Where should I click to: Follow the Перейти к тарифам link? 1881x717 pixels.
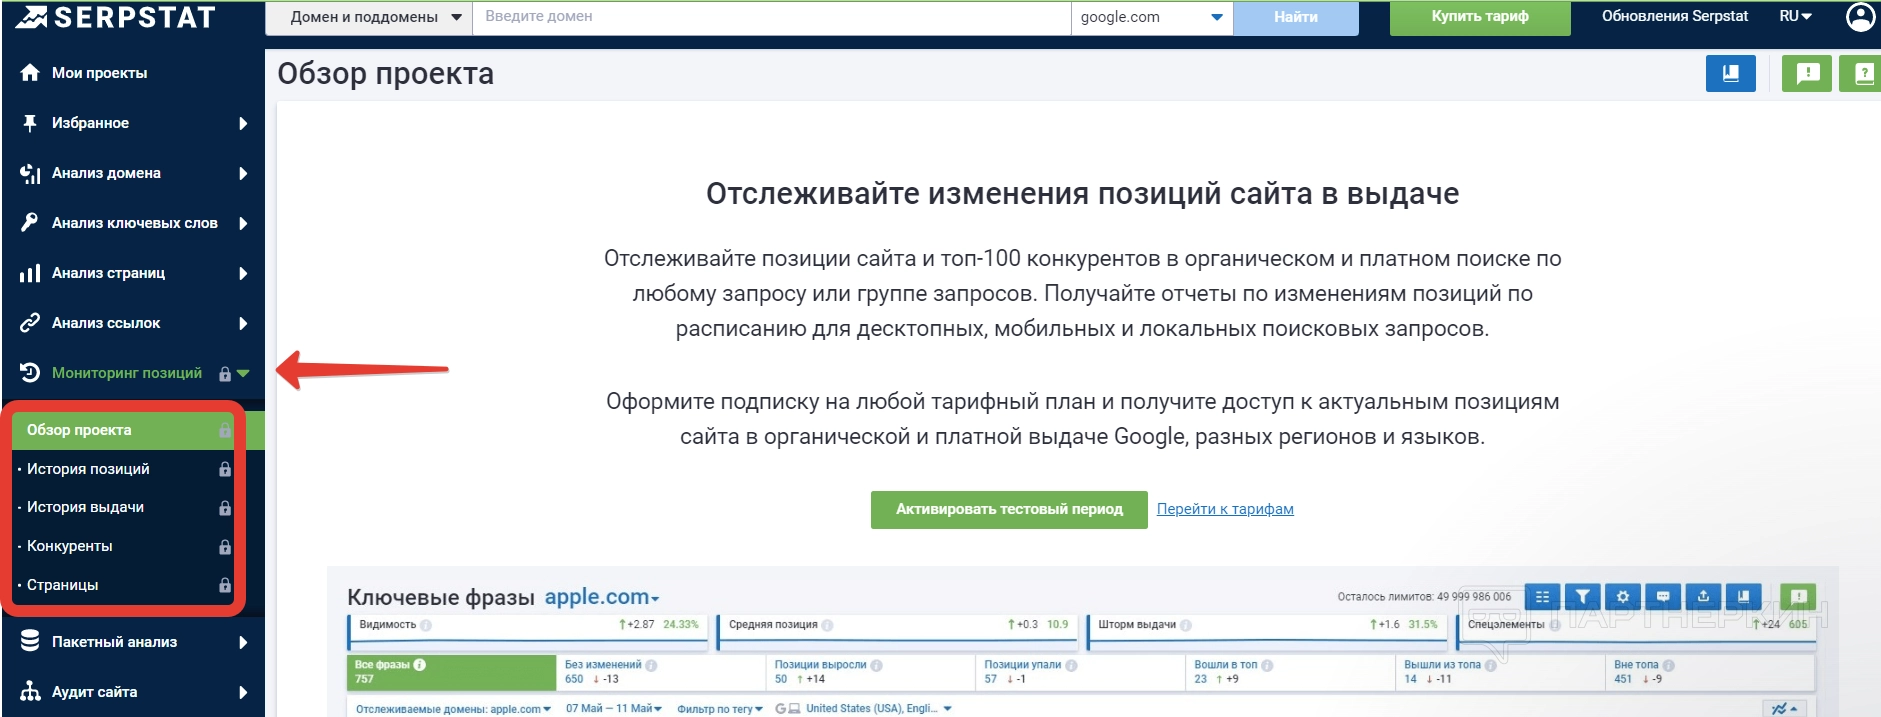tap(1225, 509)
